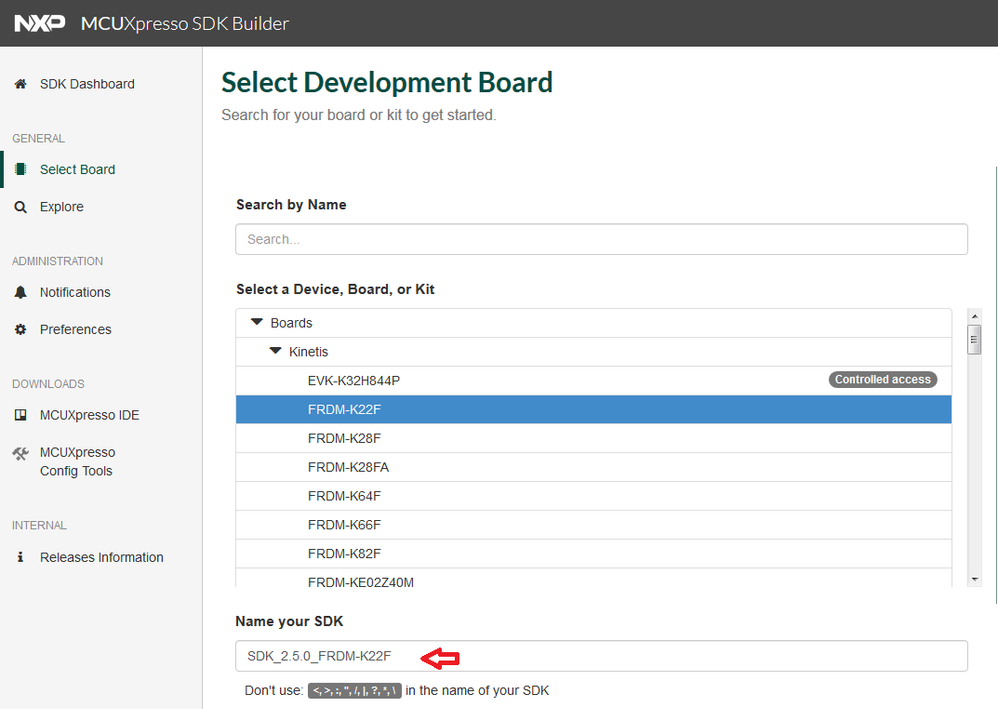The width and height of the screenshot is (998, 709).
Task: Click the NXP logo in header
Action: click(41, 23)
